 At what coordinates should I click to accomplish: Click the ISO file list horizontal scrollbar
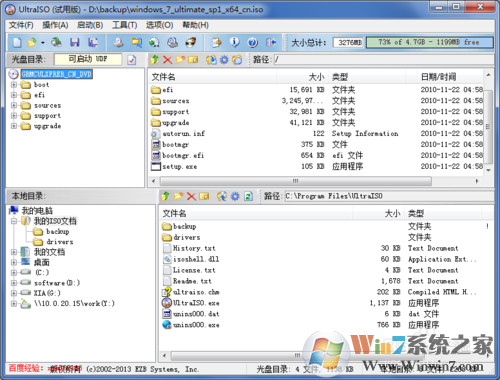(x=295, y=181)
